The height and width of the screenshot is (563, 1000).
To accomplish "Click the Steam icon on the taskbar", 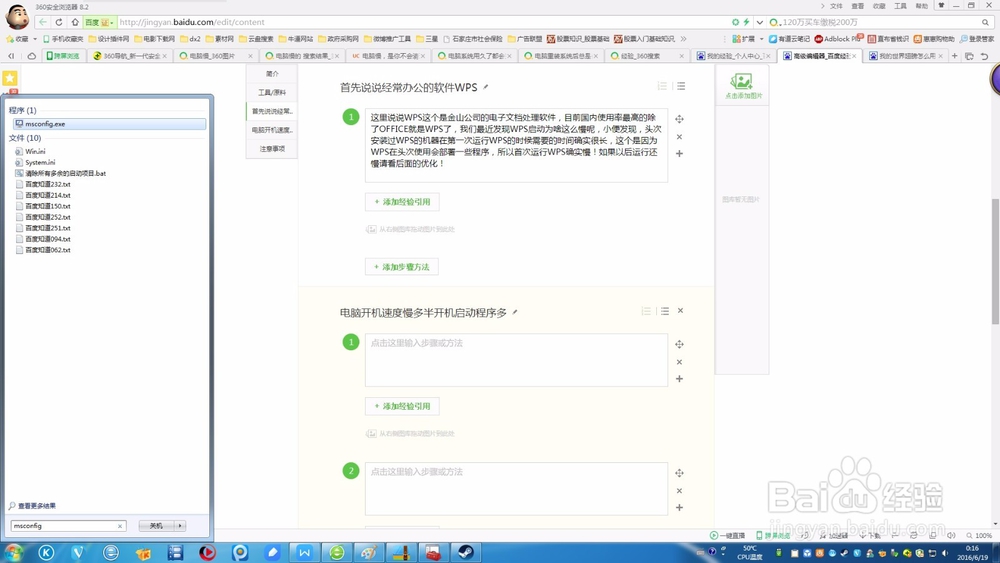I will pyautogui.click(x=466, y=552).
